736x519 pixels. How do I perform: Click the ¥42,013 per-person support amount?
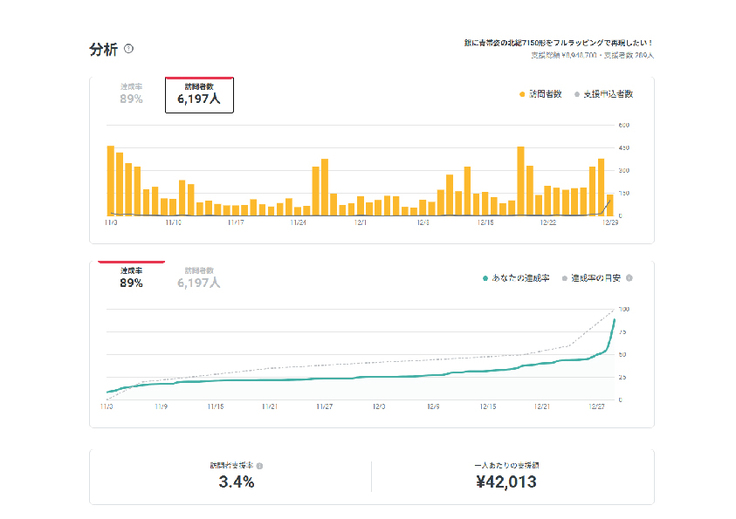[x=505, y=482]
